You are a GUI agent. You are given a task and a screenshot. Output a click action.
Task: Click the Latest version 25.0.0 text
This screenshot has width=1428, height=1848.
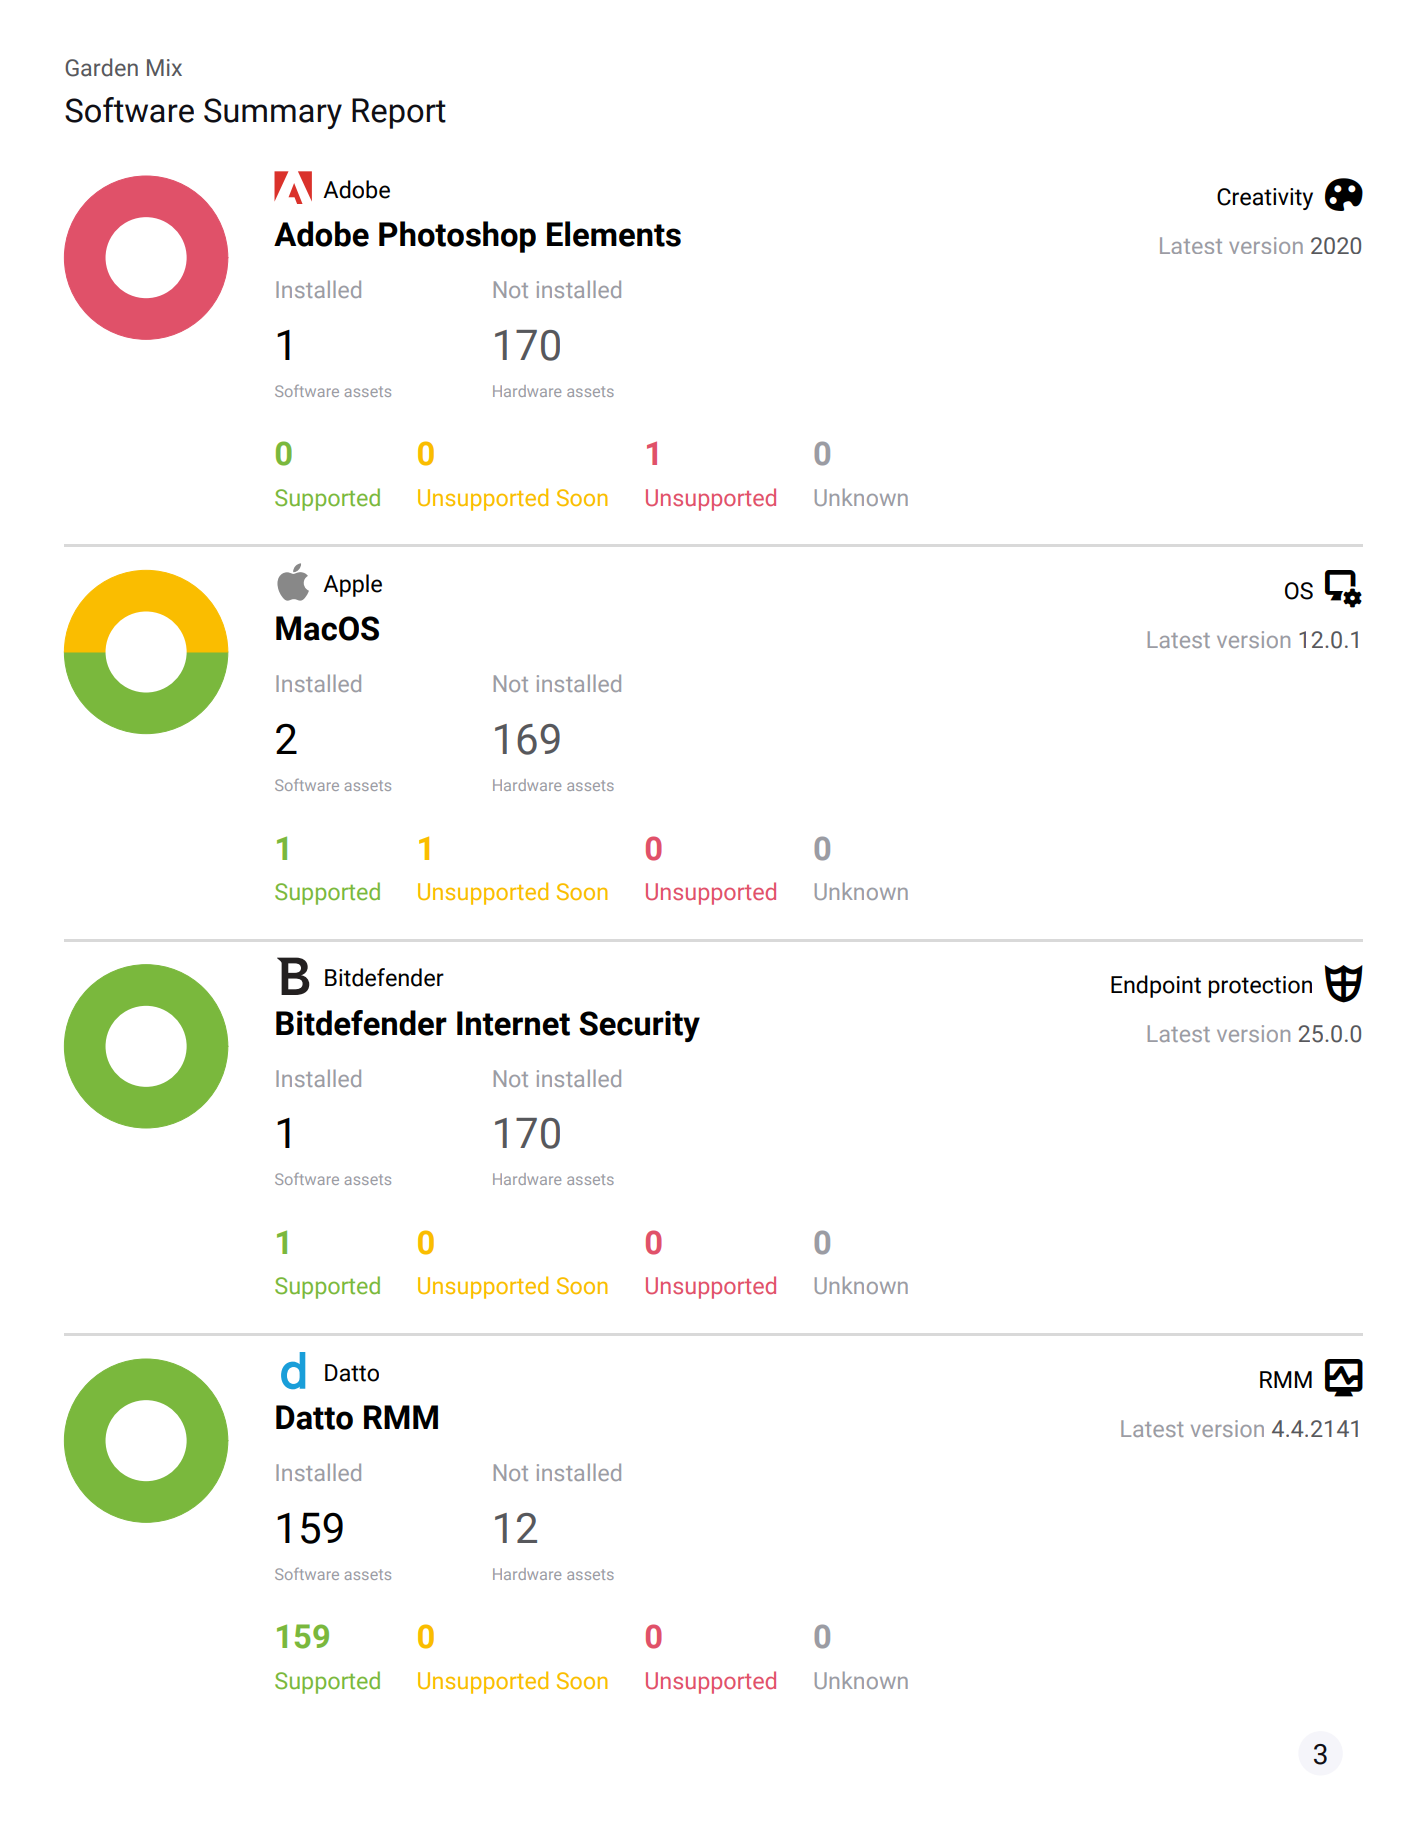[x=1253, y=1034]
